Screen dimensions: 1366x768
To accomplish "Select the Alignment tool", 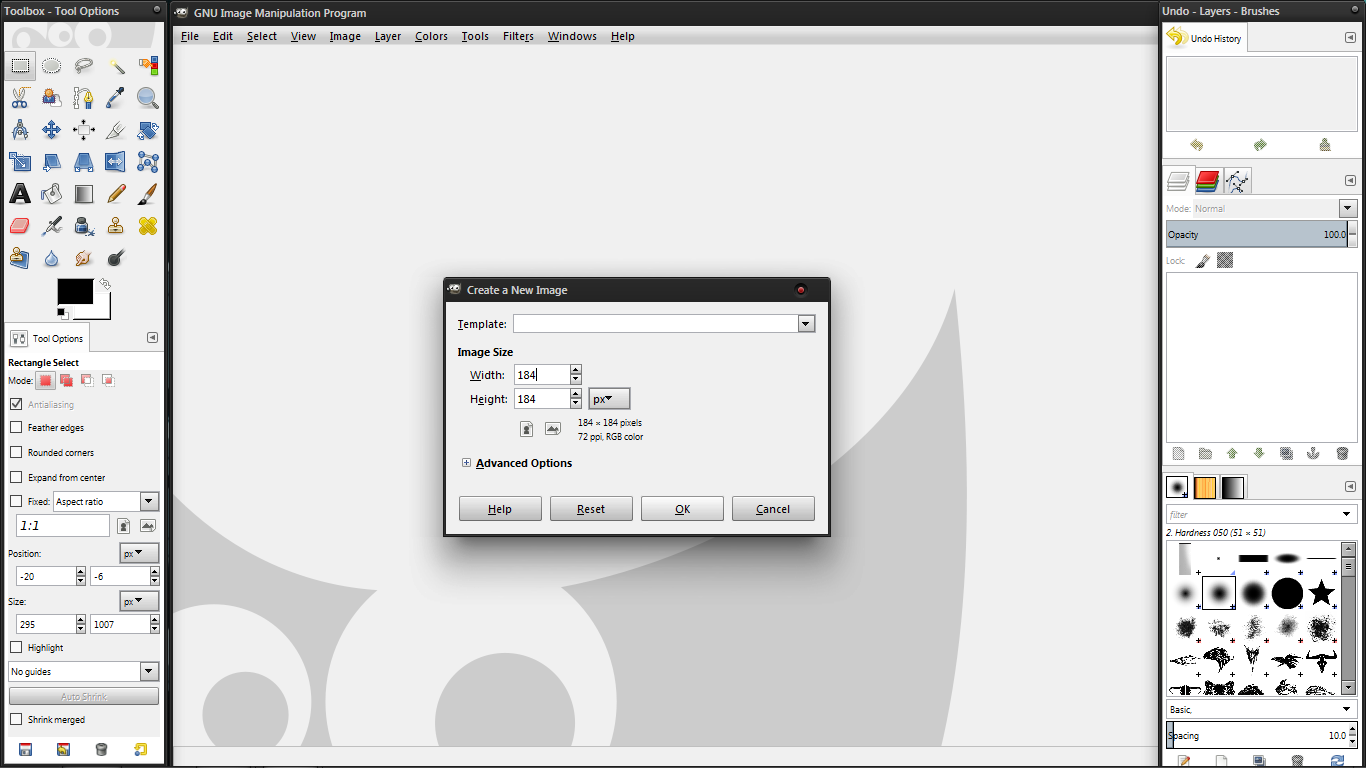I will point(84,130).
